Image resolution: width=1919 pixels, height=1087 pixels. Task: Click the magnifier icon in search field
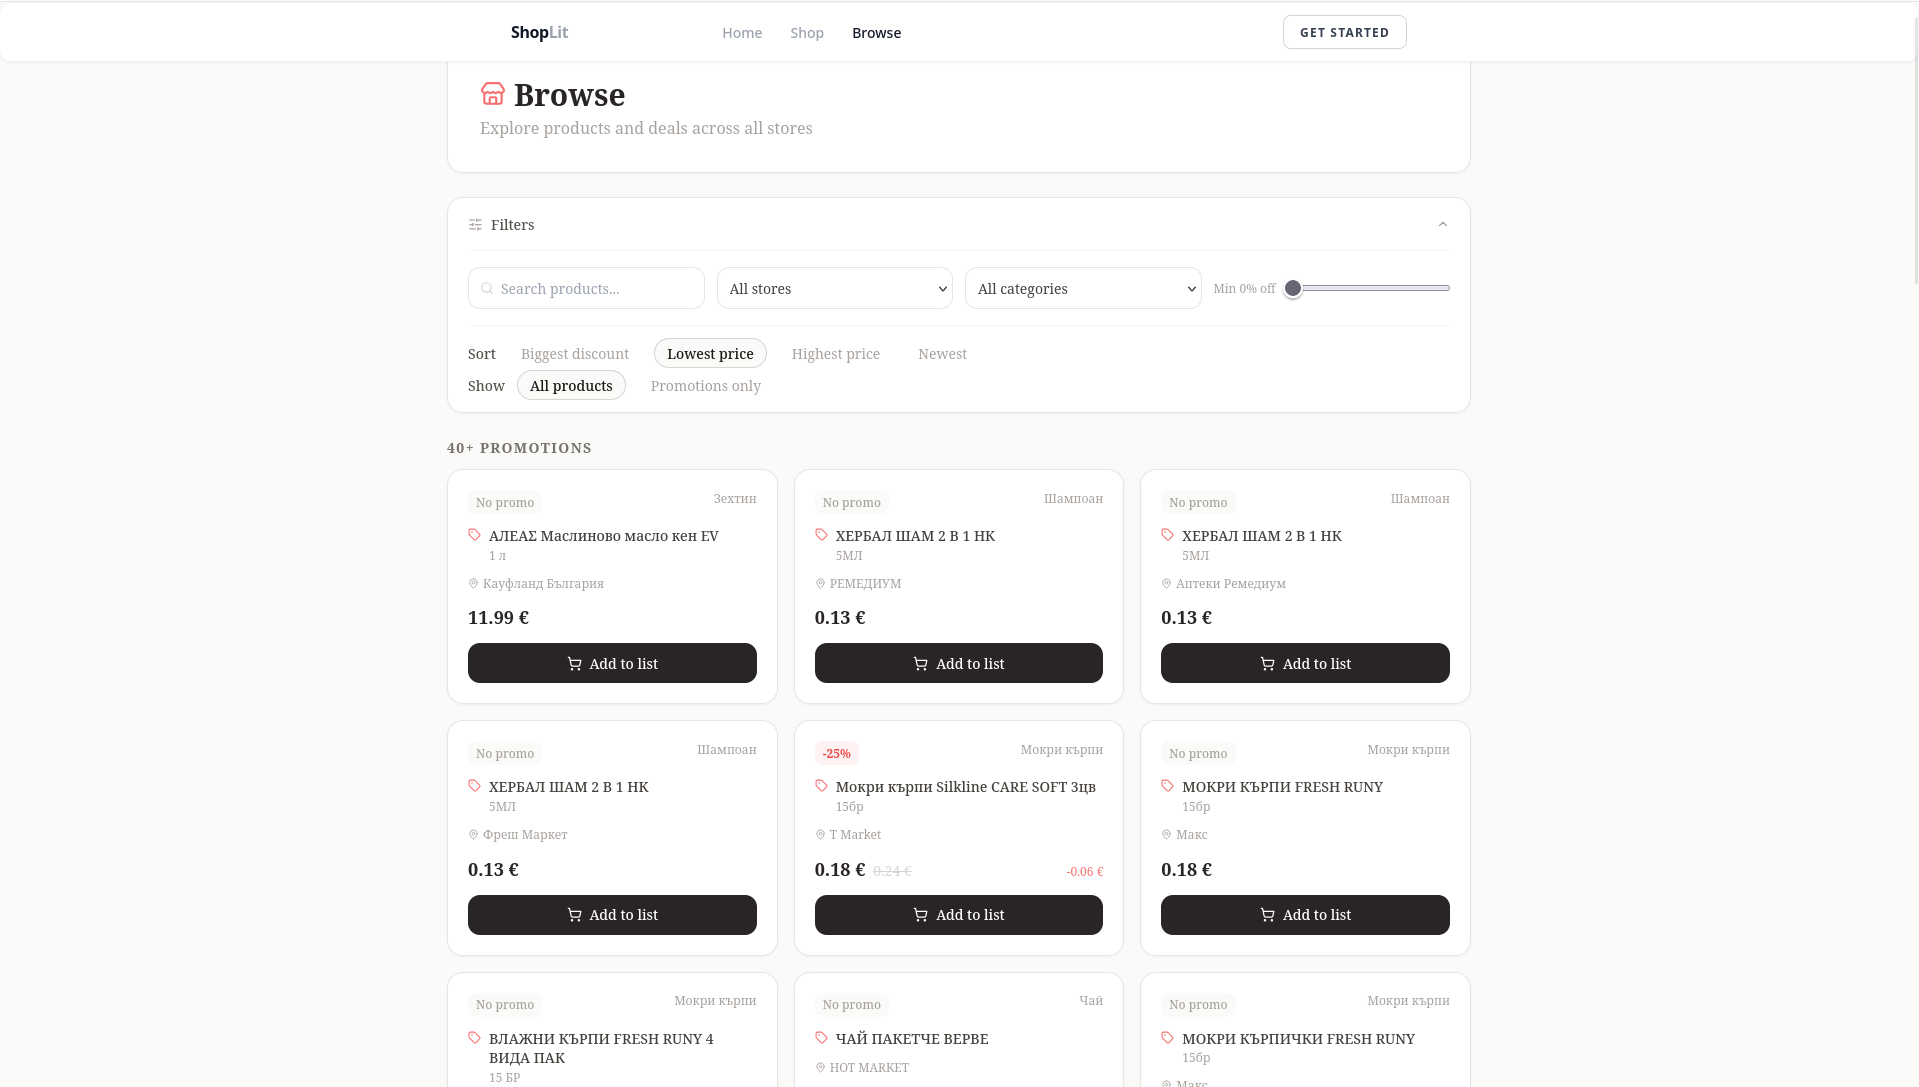click(487, 289)
